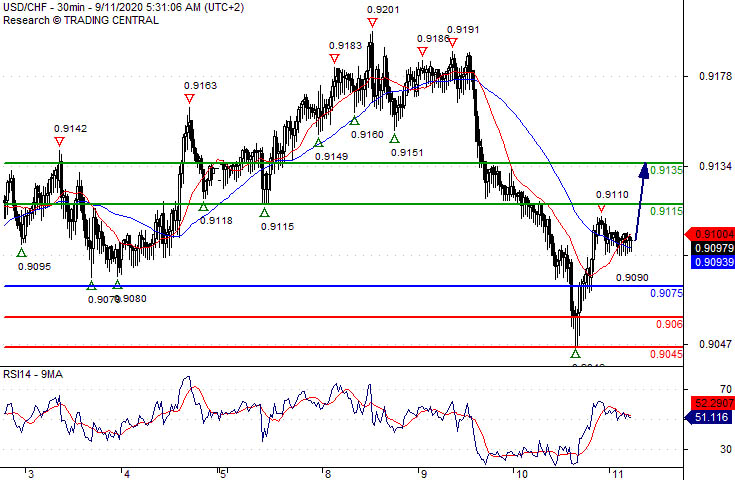
Task: Click the 0.9142 price label
Action: (x=70, y=128)
